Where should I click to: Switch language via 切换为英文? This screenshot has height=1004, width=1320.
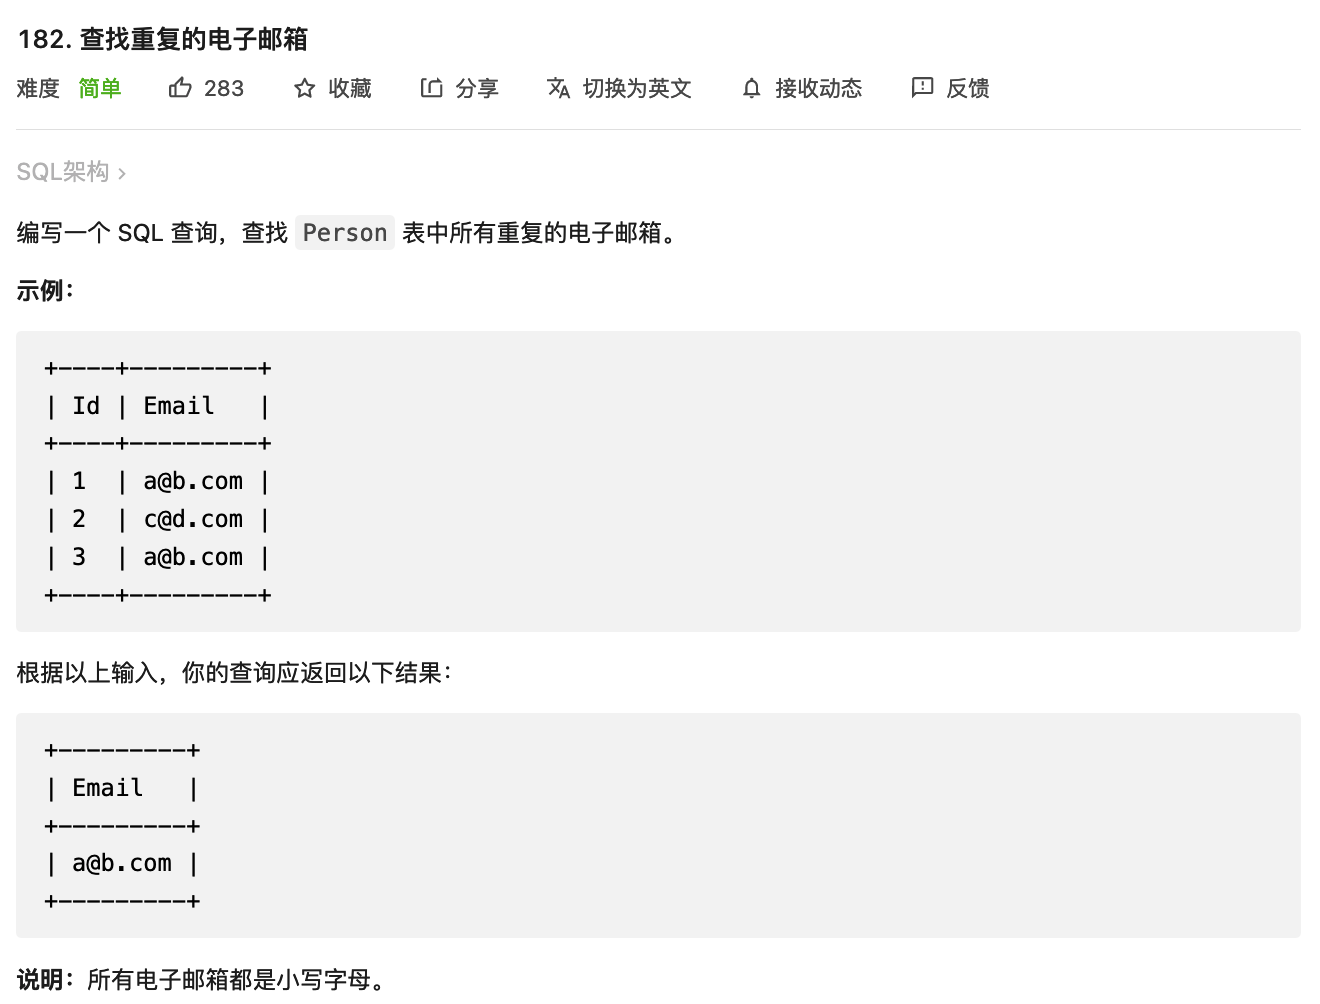coord(637,89)
